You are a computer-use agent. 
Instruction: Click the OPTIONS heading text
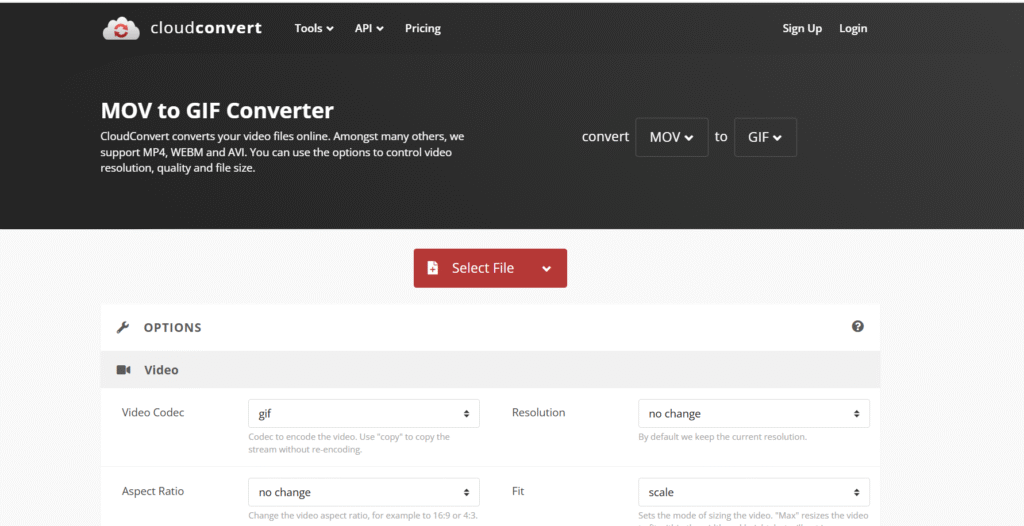point(172,327)
